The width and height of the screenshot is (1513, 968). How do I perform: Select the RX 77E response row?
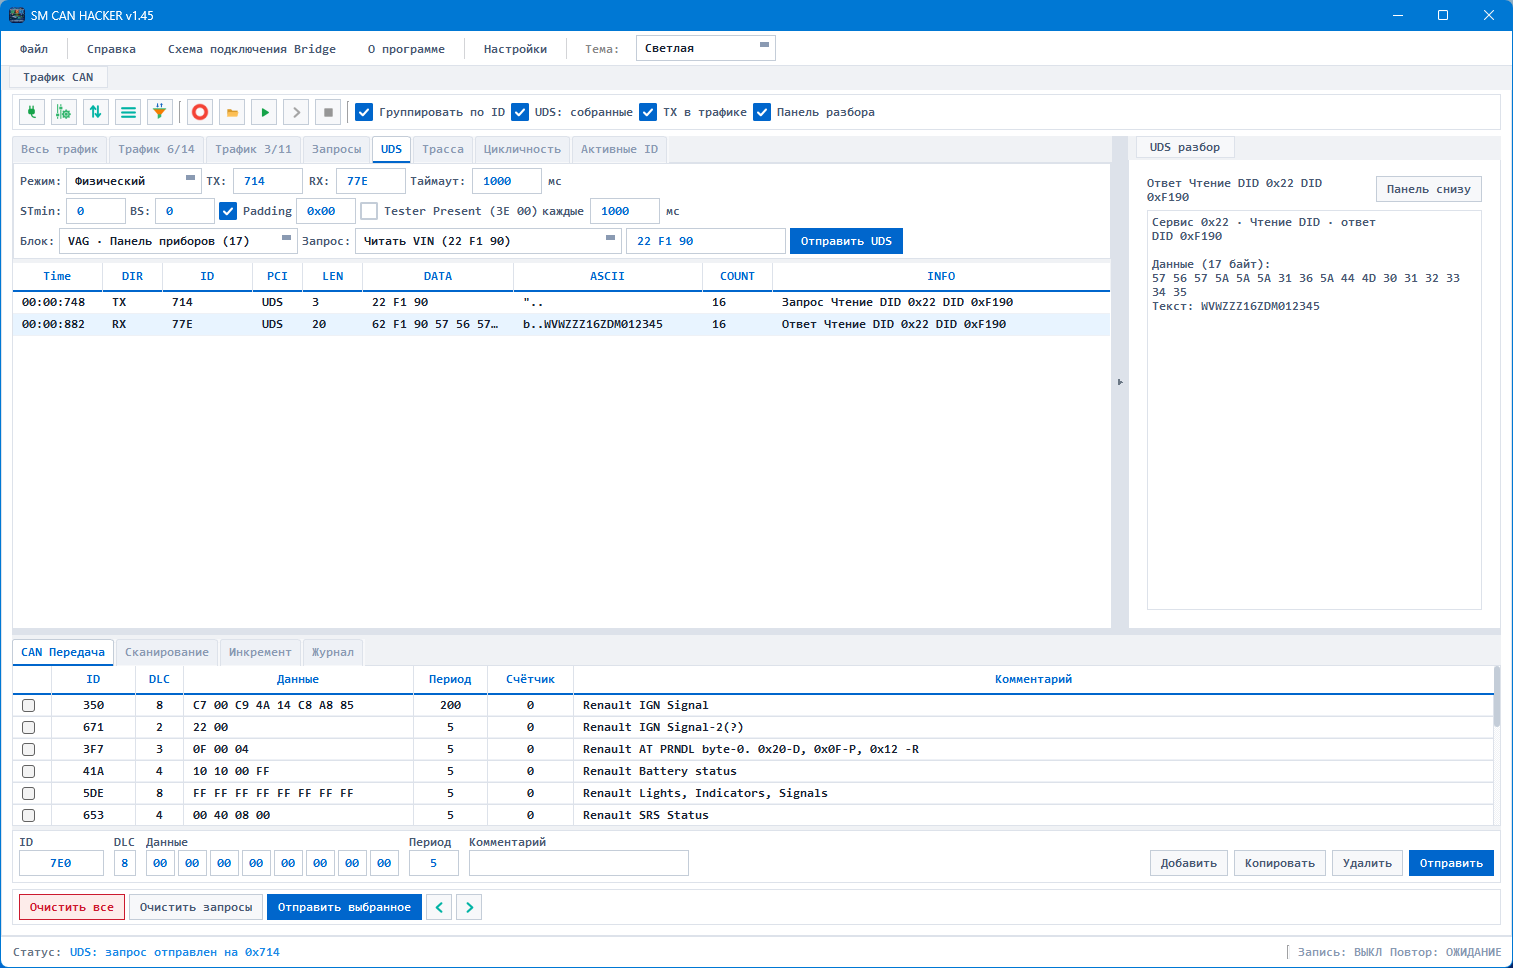[561, 324]
